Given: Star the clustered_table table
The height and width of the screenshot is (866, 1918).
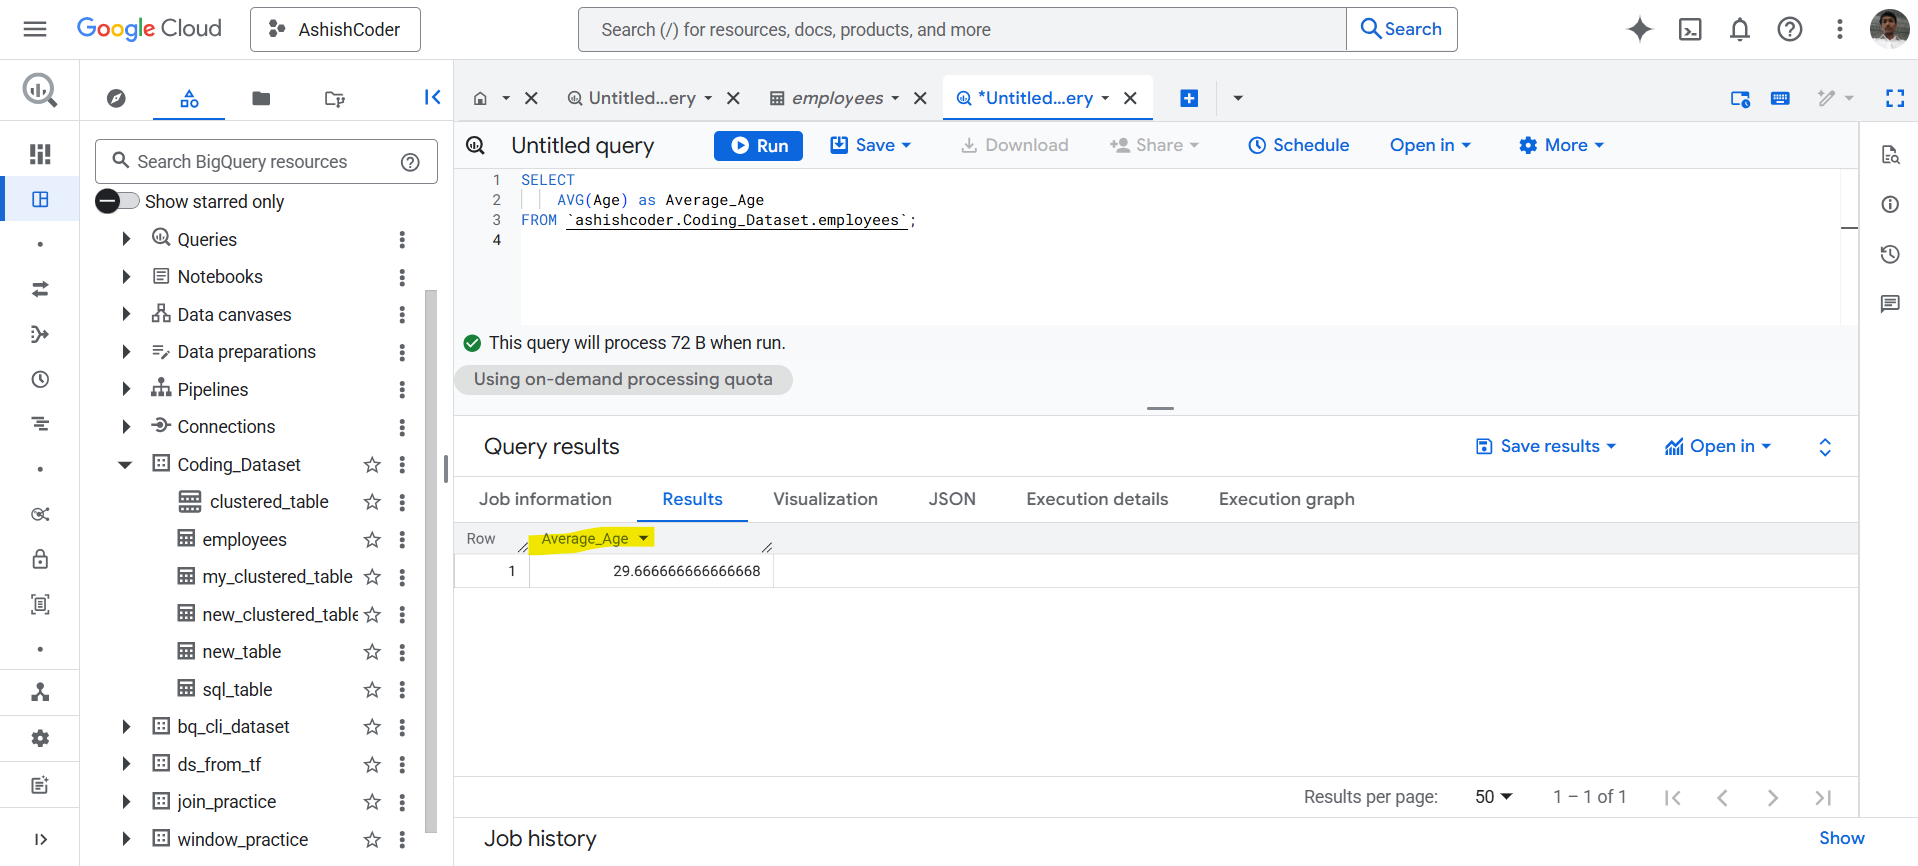Looking at the screenshot, I should pyautogui.click(x=372, y=502).
